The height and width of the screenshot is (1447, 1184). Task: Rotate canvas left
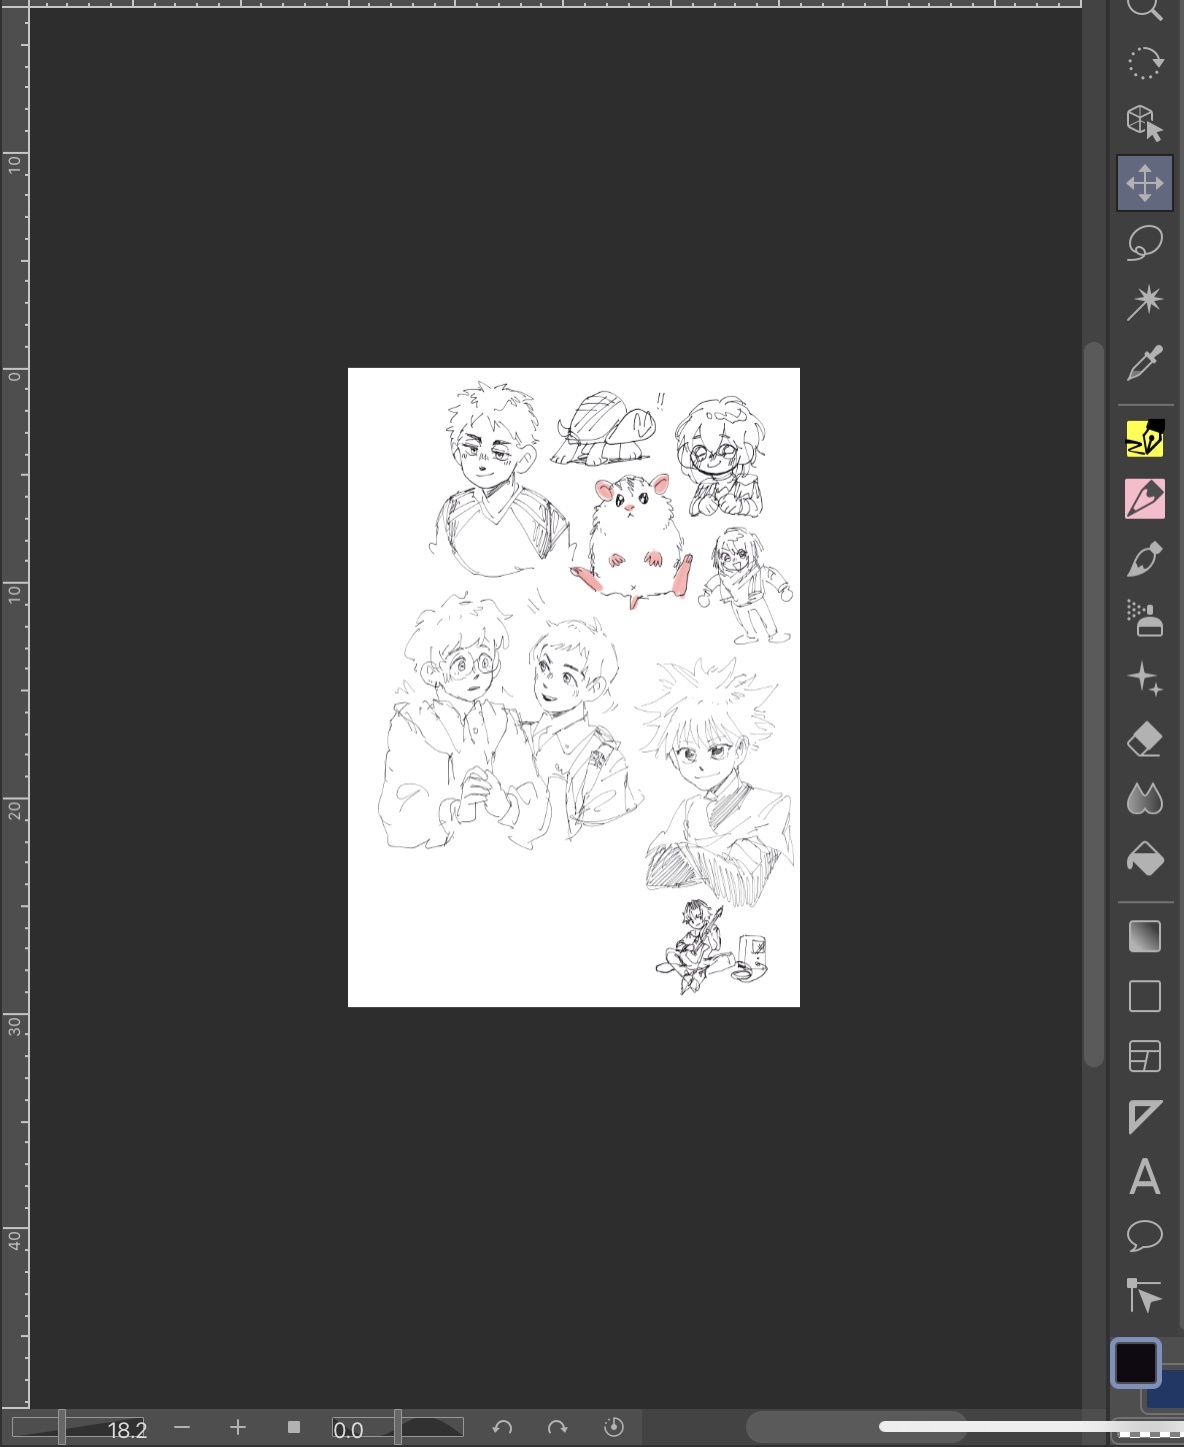[x=502, y=1427]
